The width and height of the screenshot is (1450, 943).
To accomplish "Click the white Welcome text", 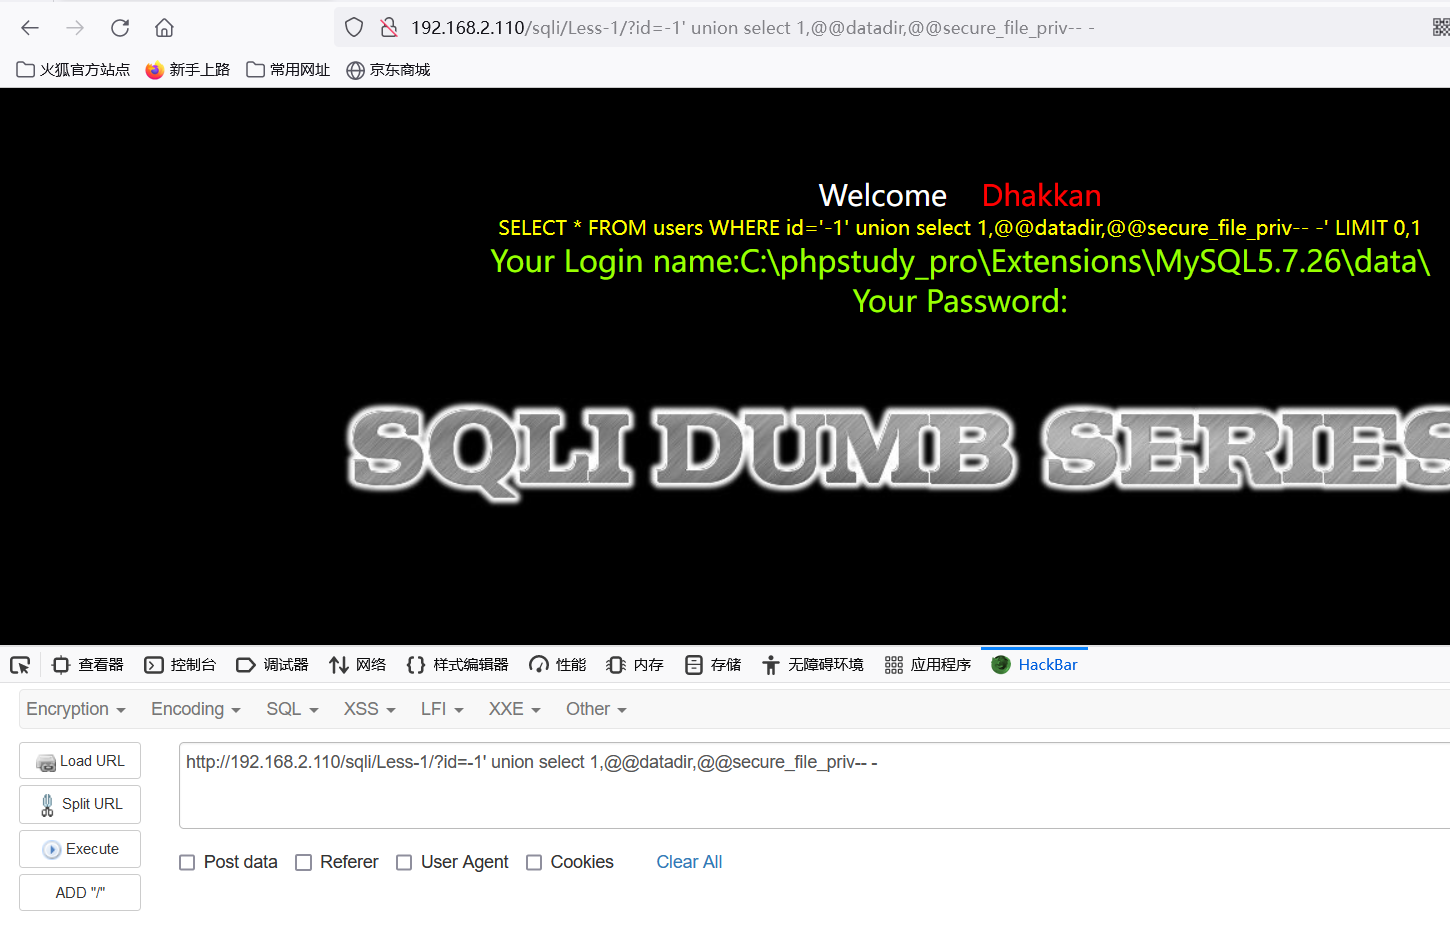I will [x=882, y=195].
